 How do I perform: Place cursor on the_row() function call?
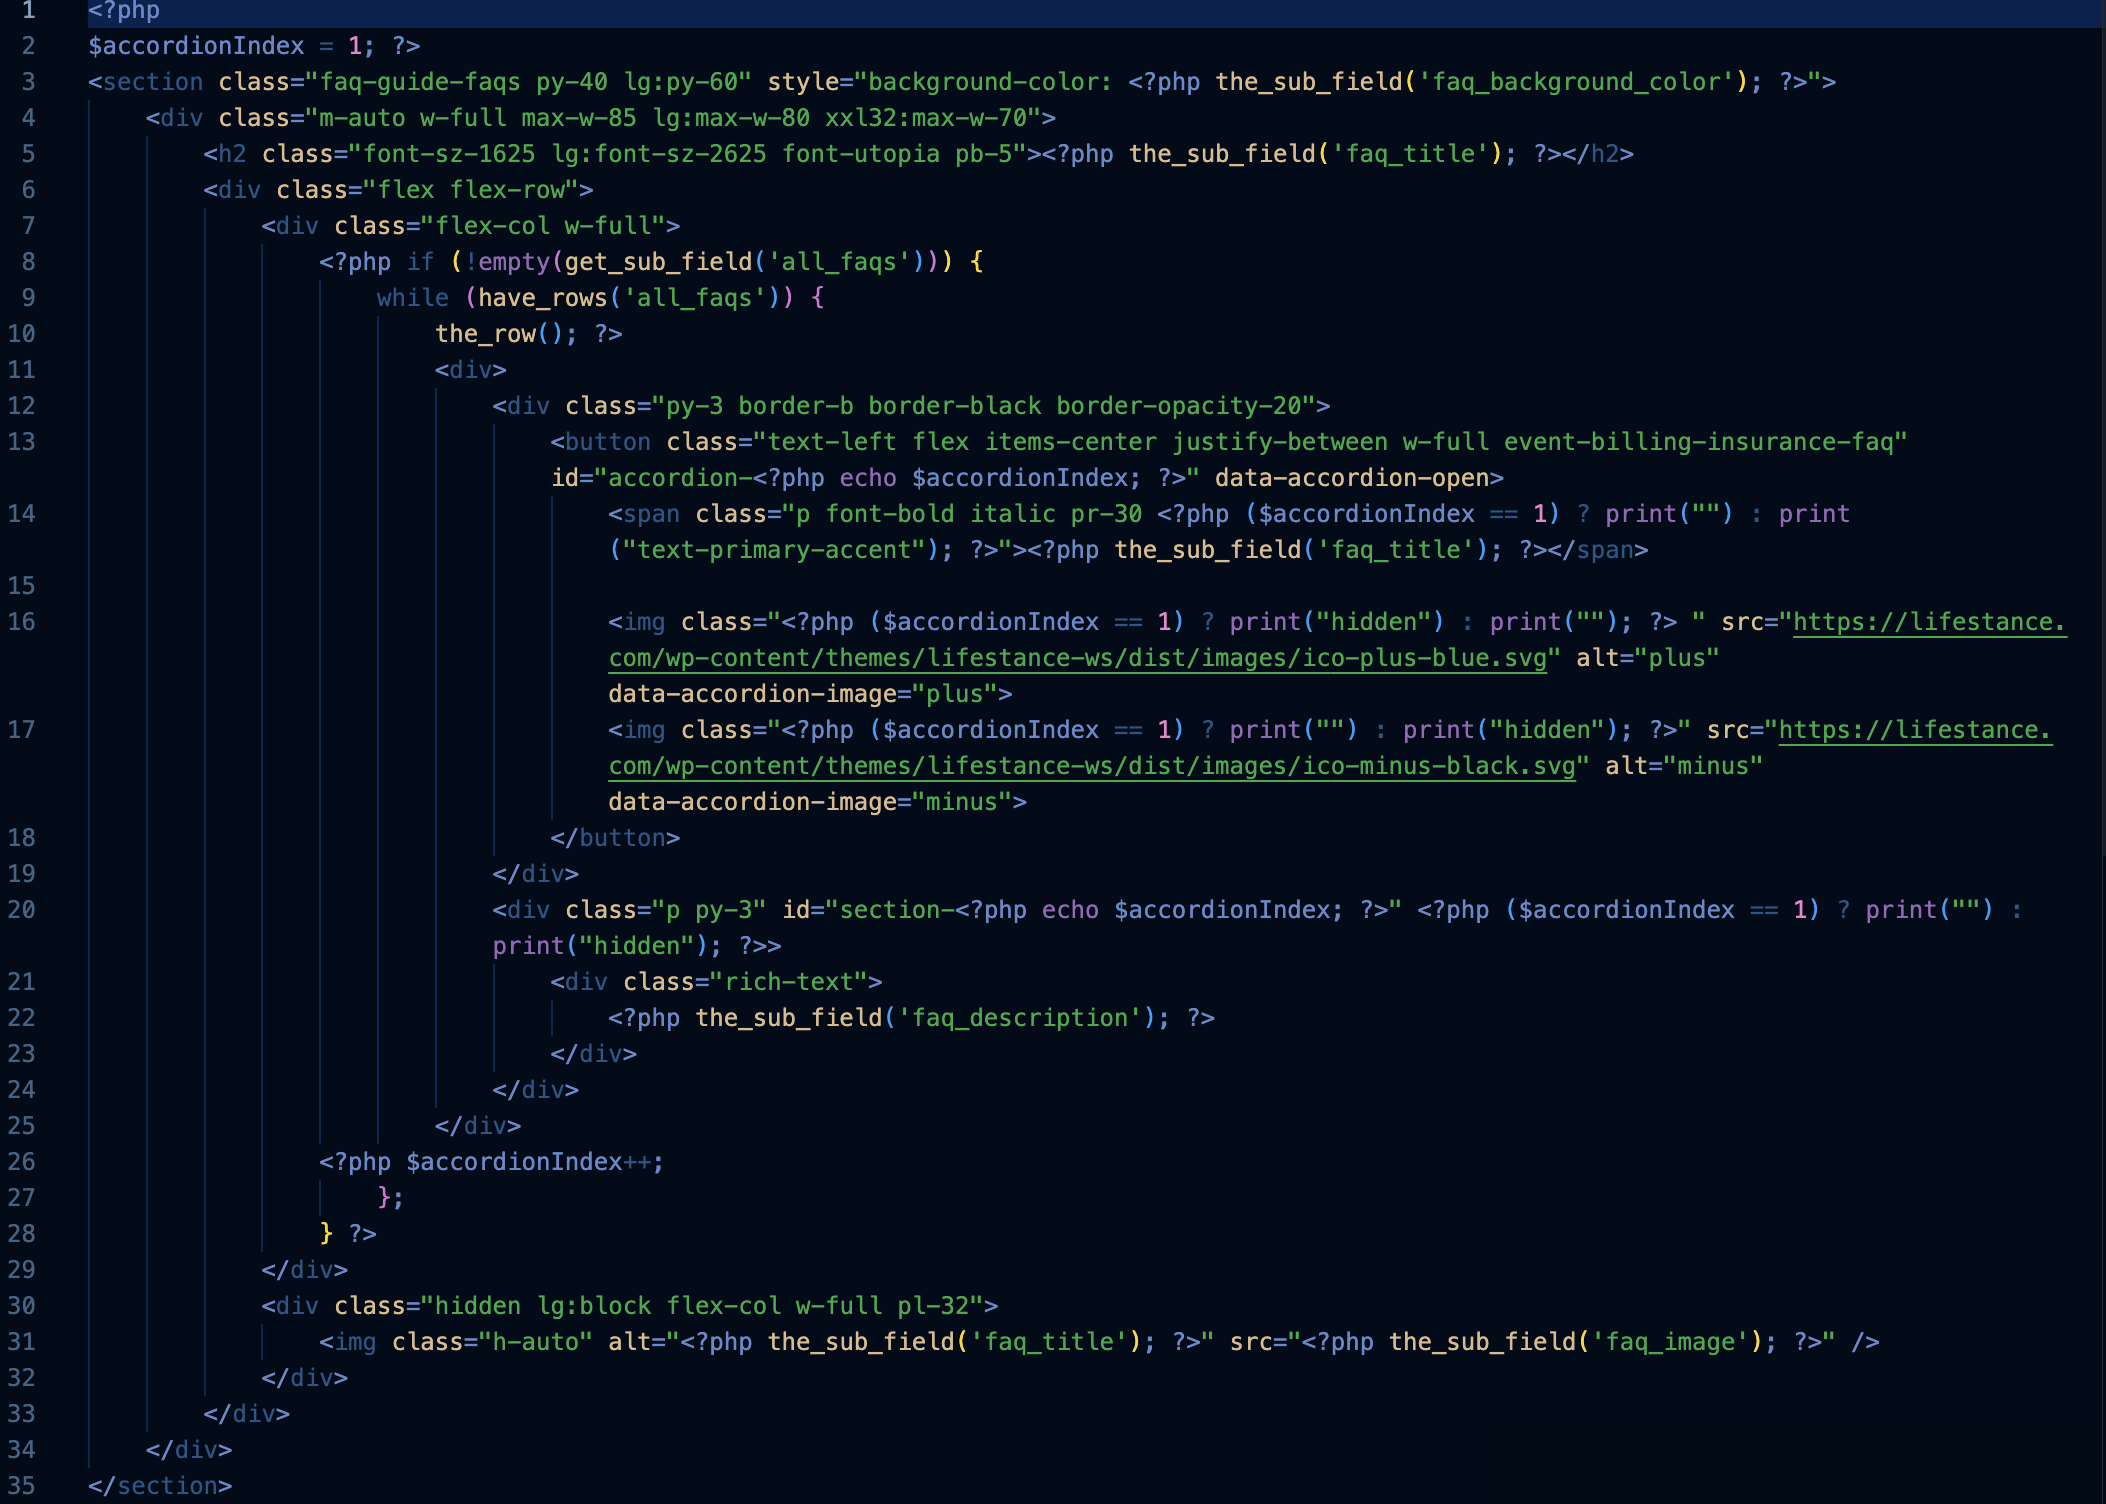coord(486,334)
